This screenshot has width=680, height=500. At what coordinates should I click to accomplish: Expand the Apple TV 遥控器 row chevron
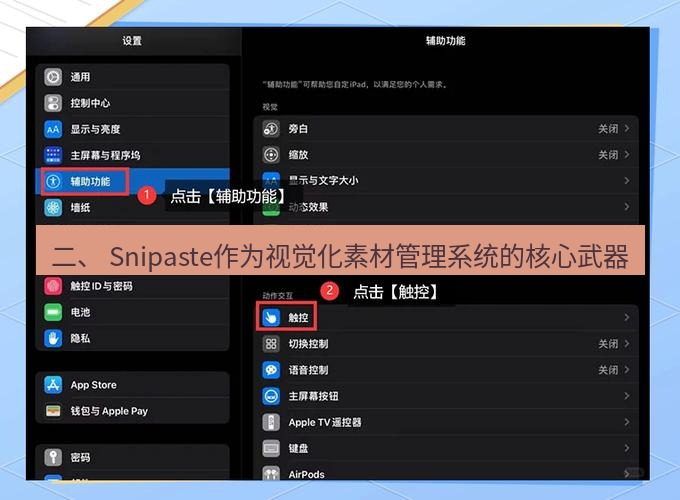pos(627,422)
